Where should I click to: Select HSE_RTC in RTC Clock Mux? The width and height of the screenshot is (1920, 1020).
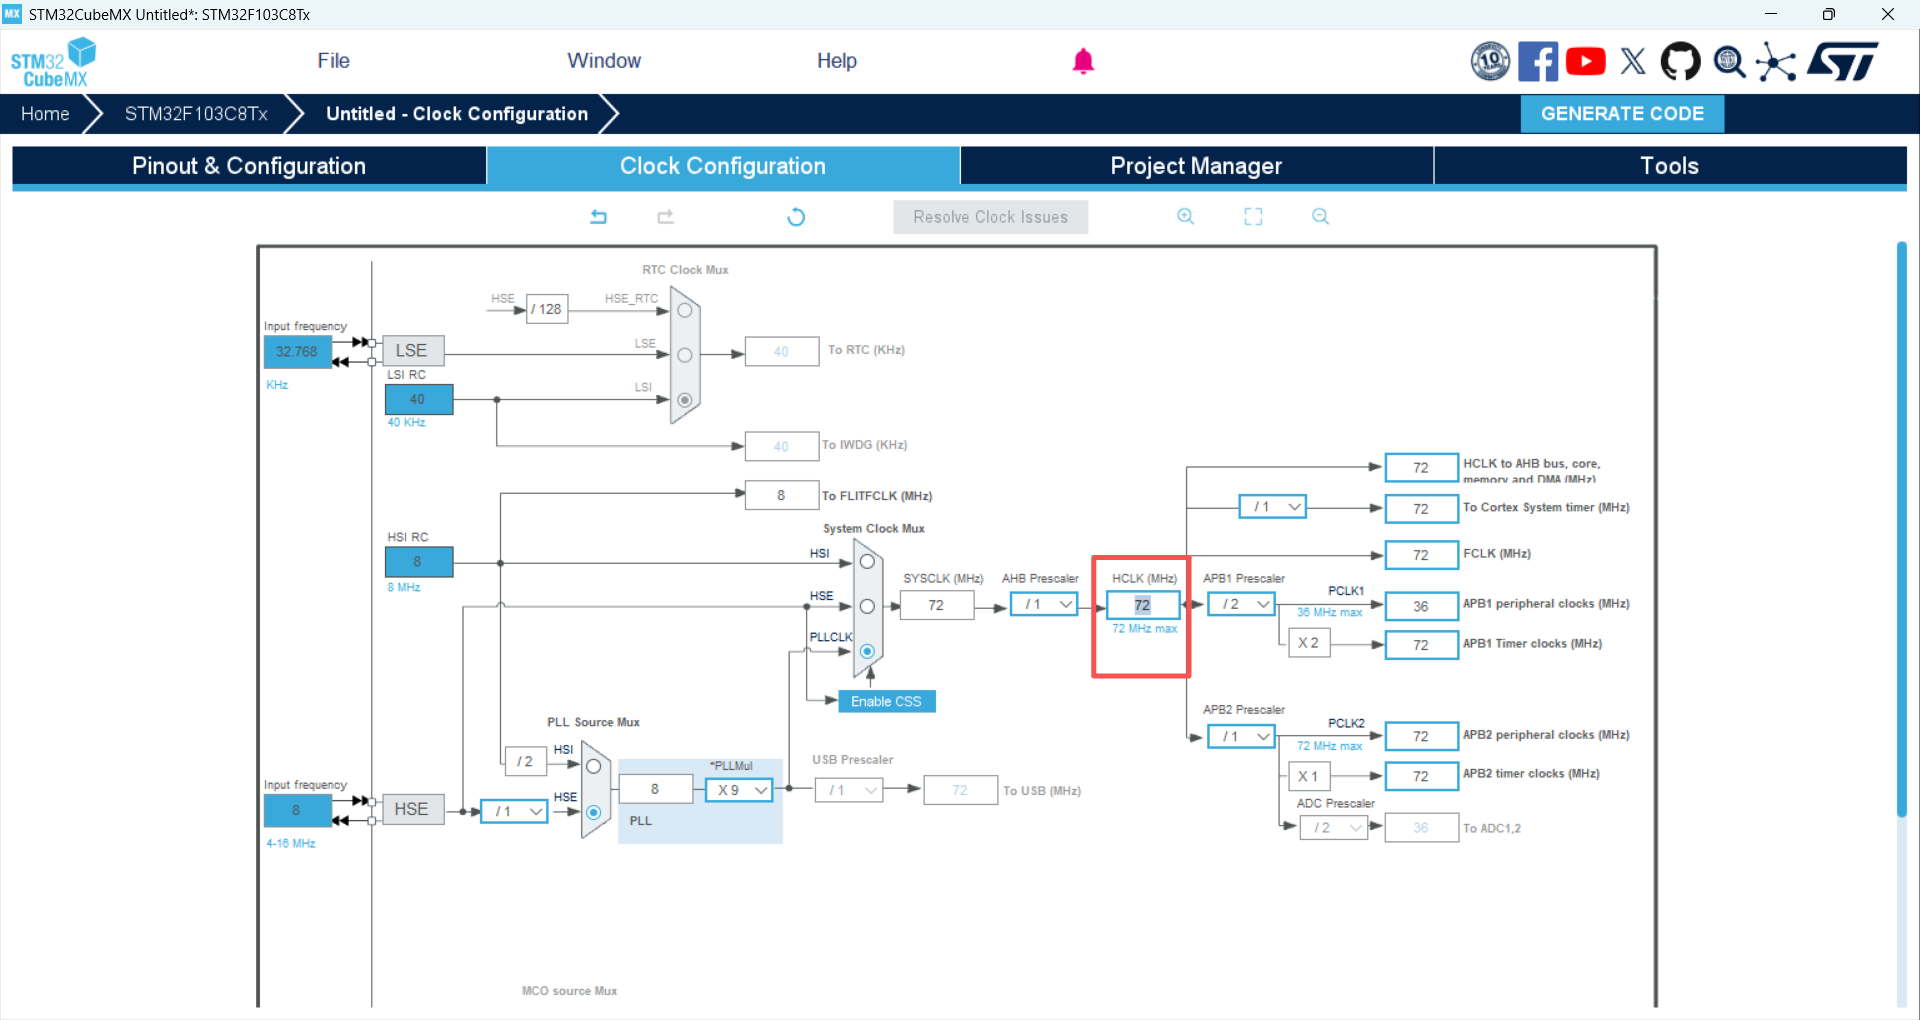click(x=685, y=310)
